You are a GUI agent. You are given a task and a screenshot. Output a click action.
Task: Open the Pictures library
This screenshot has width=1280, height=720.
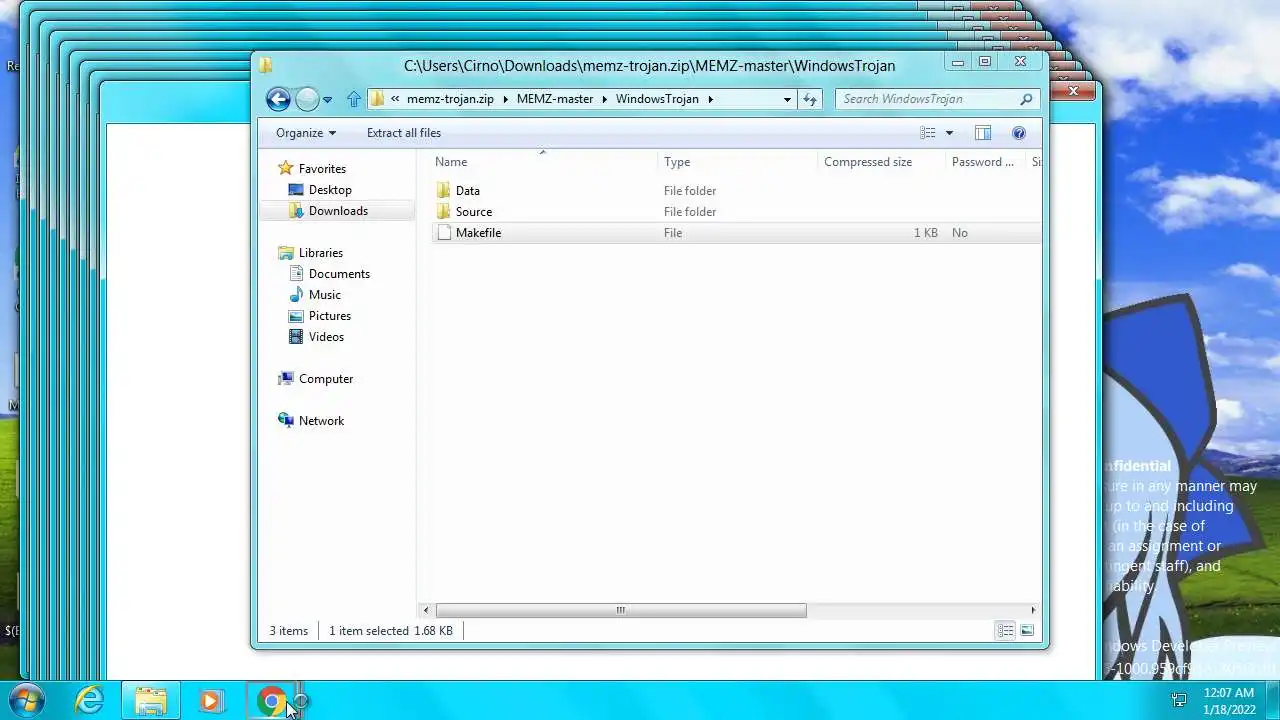click(x=330, y=316)
